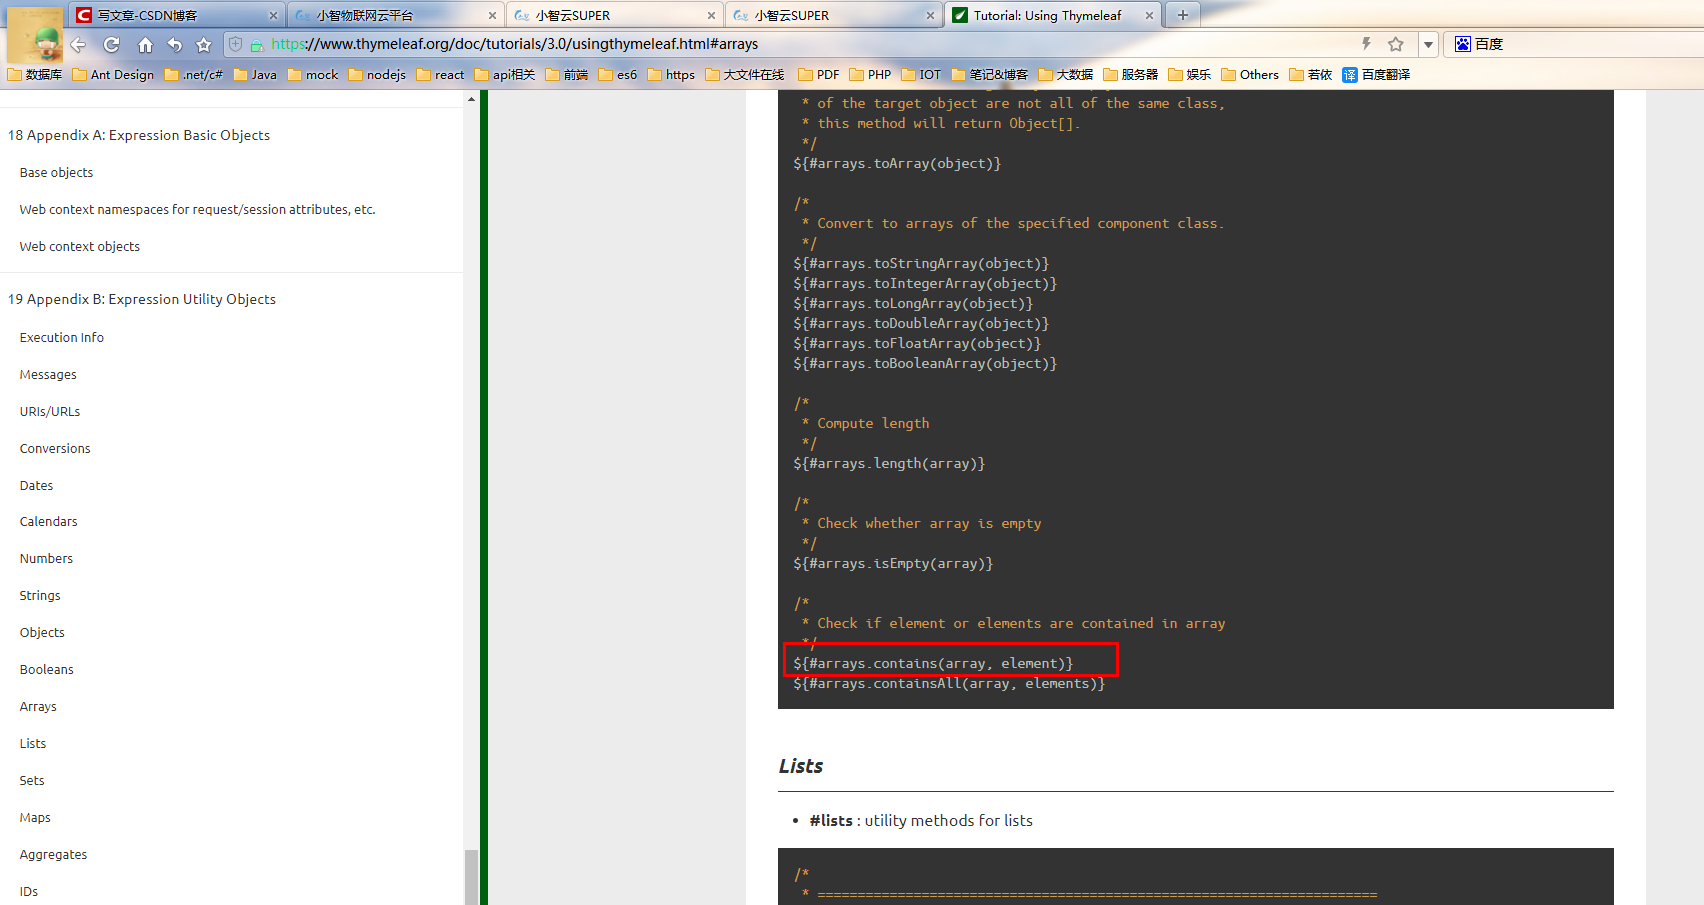Open 前端 bookmark folder
This screenshot has width=1704, height=905.
tap(567, 74)
